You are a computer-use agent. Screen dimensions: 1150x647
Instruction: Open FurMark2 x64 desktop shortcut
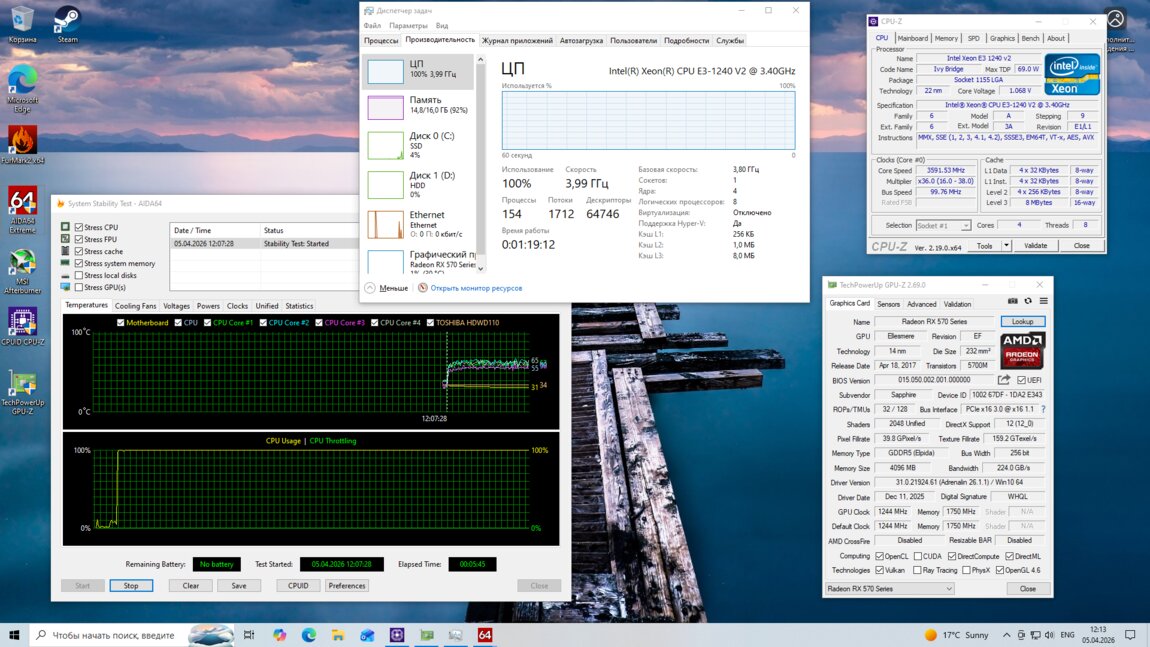click(22, 141)
